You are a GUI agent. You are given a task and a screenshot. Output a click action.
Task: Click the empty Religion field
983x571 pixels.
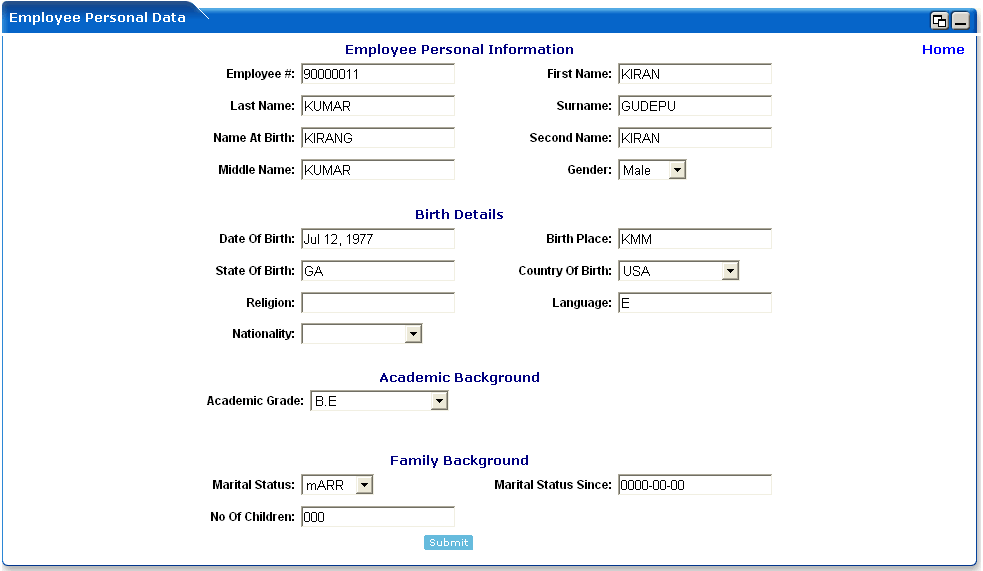tap(378, 303)
